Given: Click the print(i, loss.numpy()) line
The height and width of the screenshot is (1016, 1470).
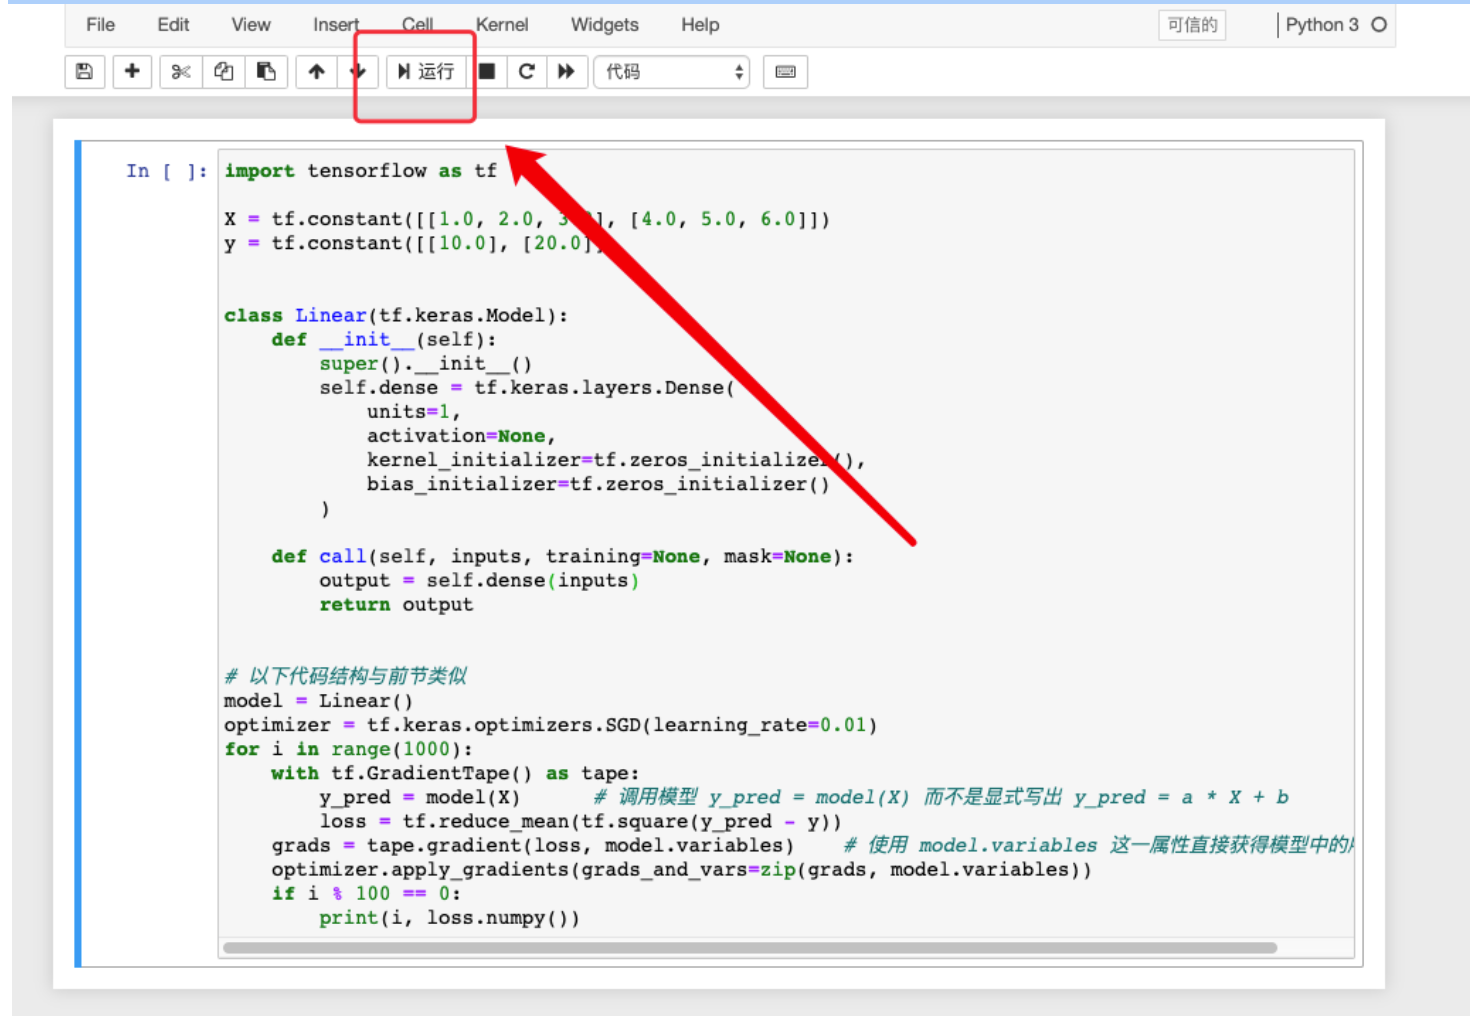Looking at the screenshot, I should pos(449,918).
